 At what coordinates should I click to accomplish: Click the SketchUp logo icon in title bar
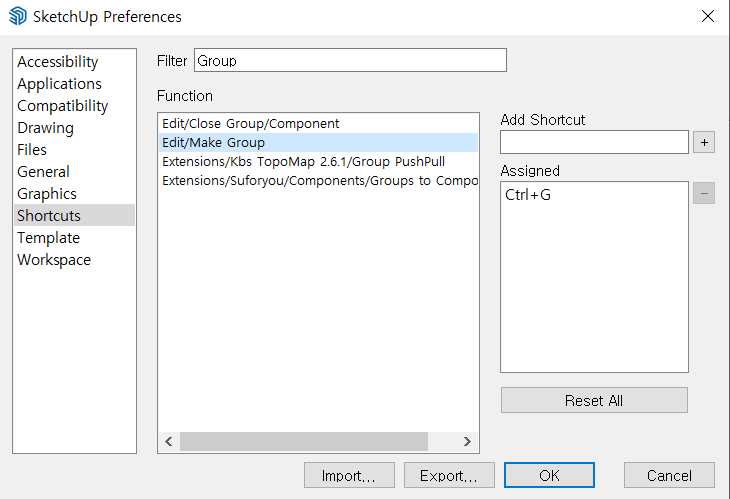coord(18,16)
